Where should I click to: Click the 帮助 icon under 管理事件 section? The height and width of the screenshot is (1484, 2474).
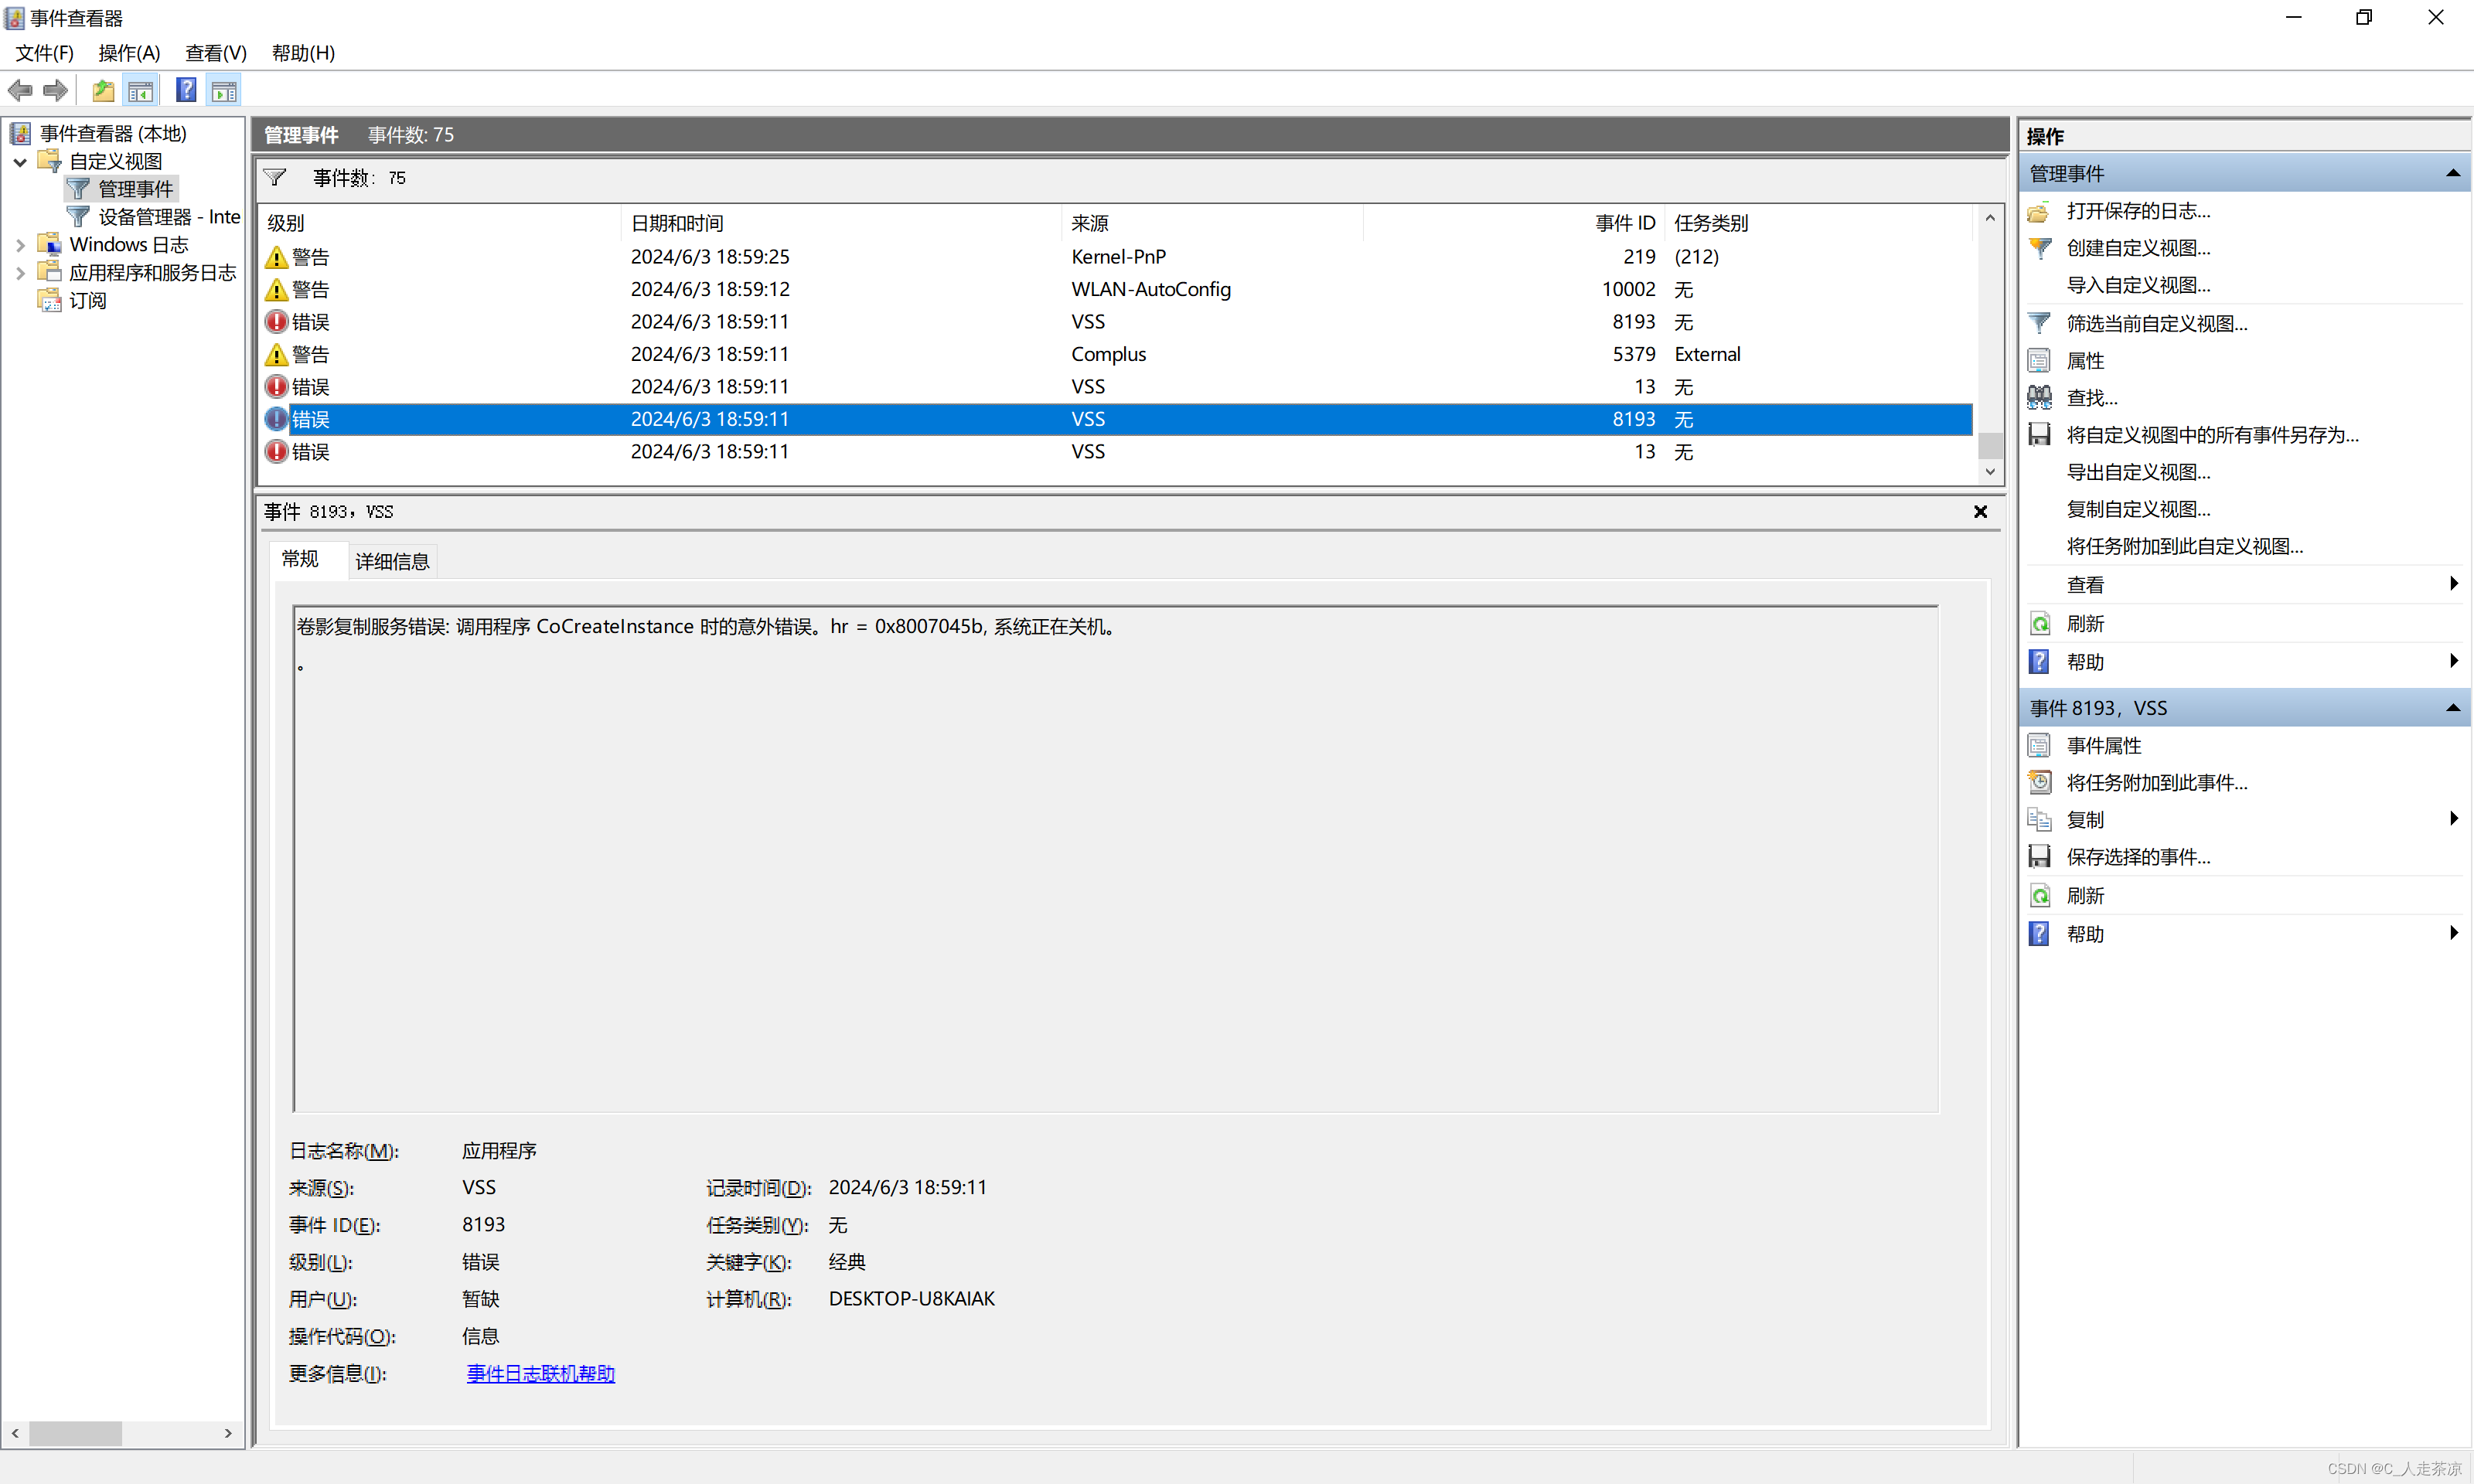[2039, 662]
